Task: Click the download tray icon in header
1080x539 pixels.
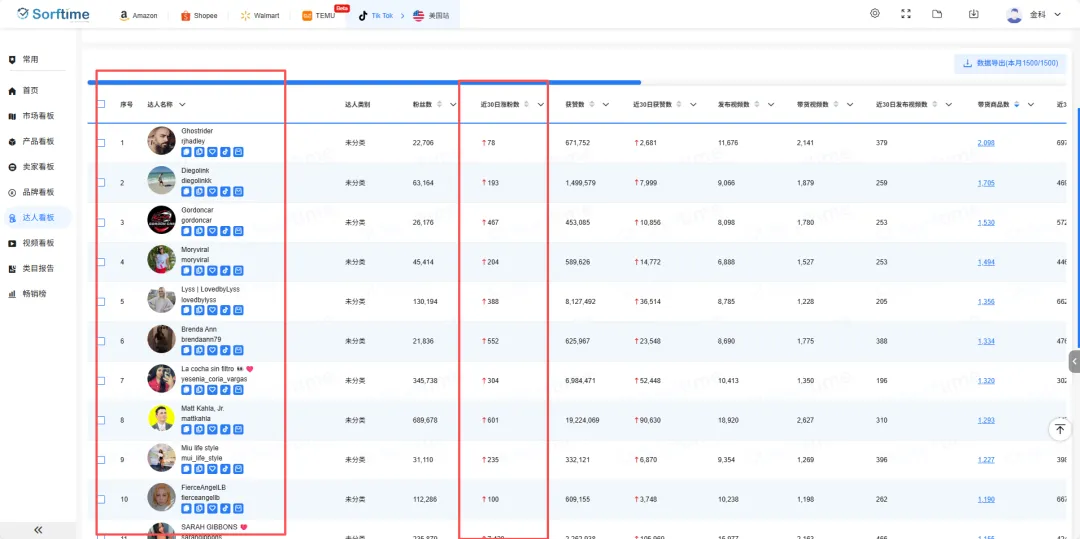Action: [x=974, y=14]
